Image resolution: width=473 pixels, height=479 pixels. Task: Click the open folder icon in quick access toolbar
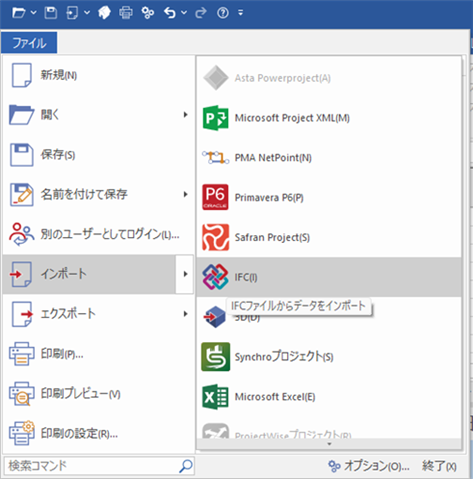tap(19, 13)
